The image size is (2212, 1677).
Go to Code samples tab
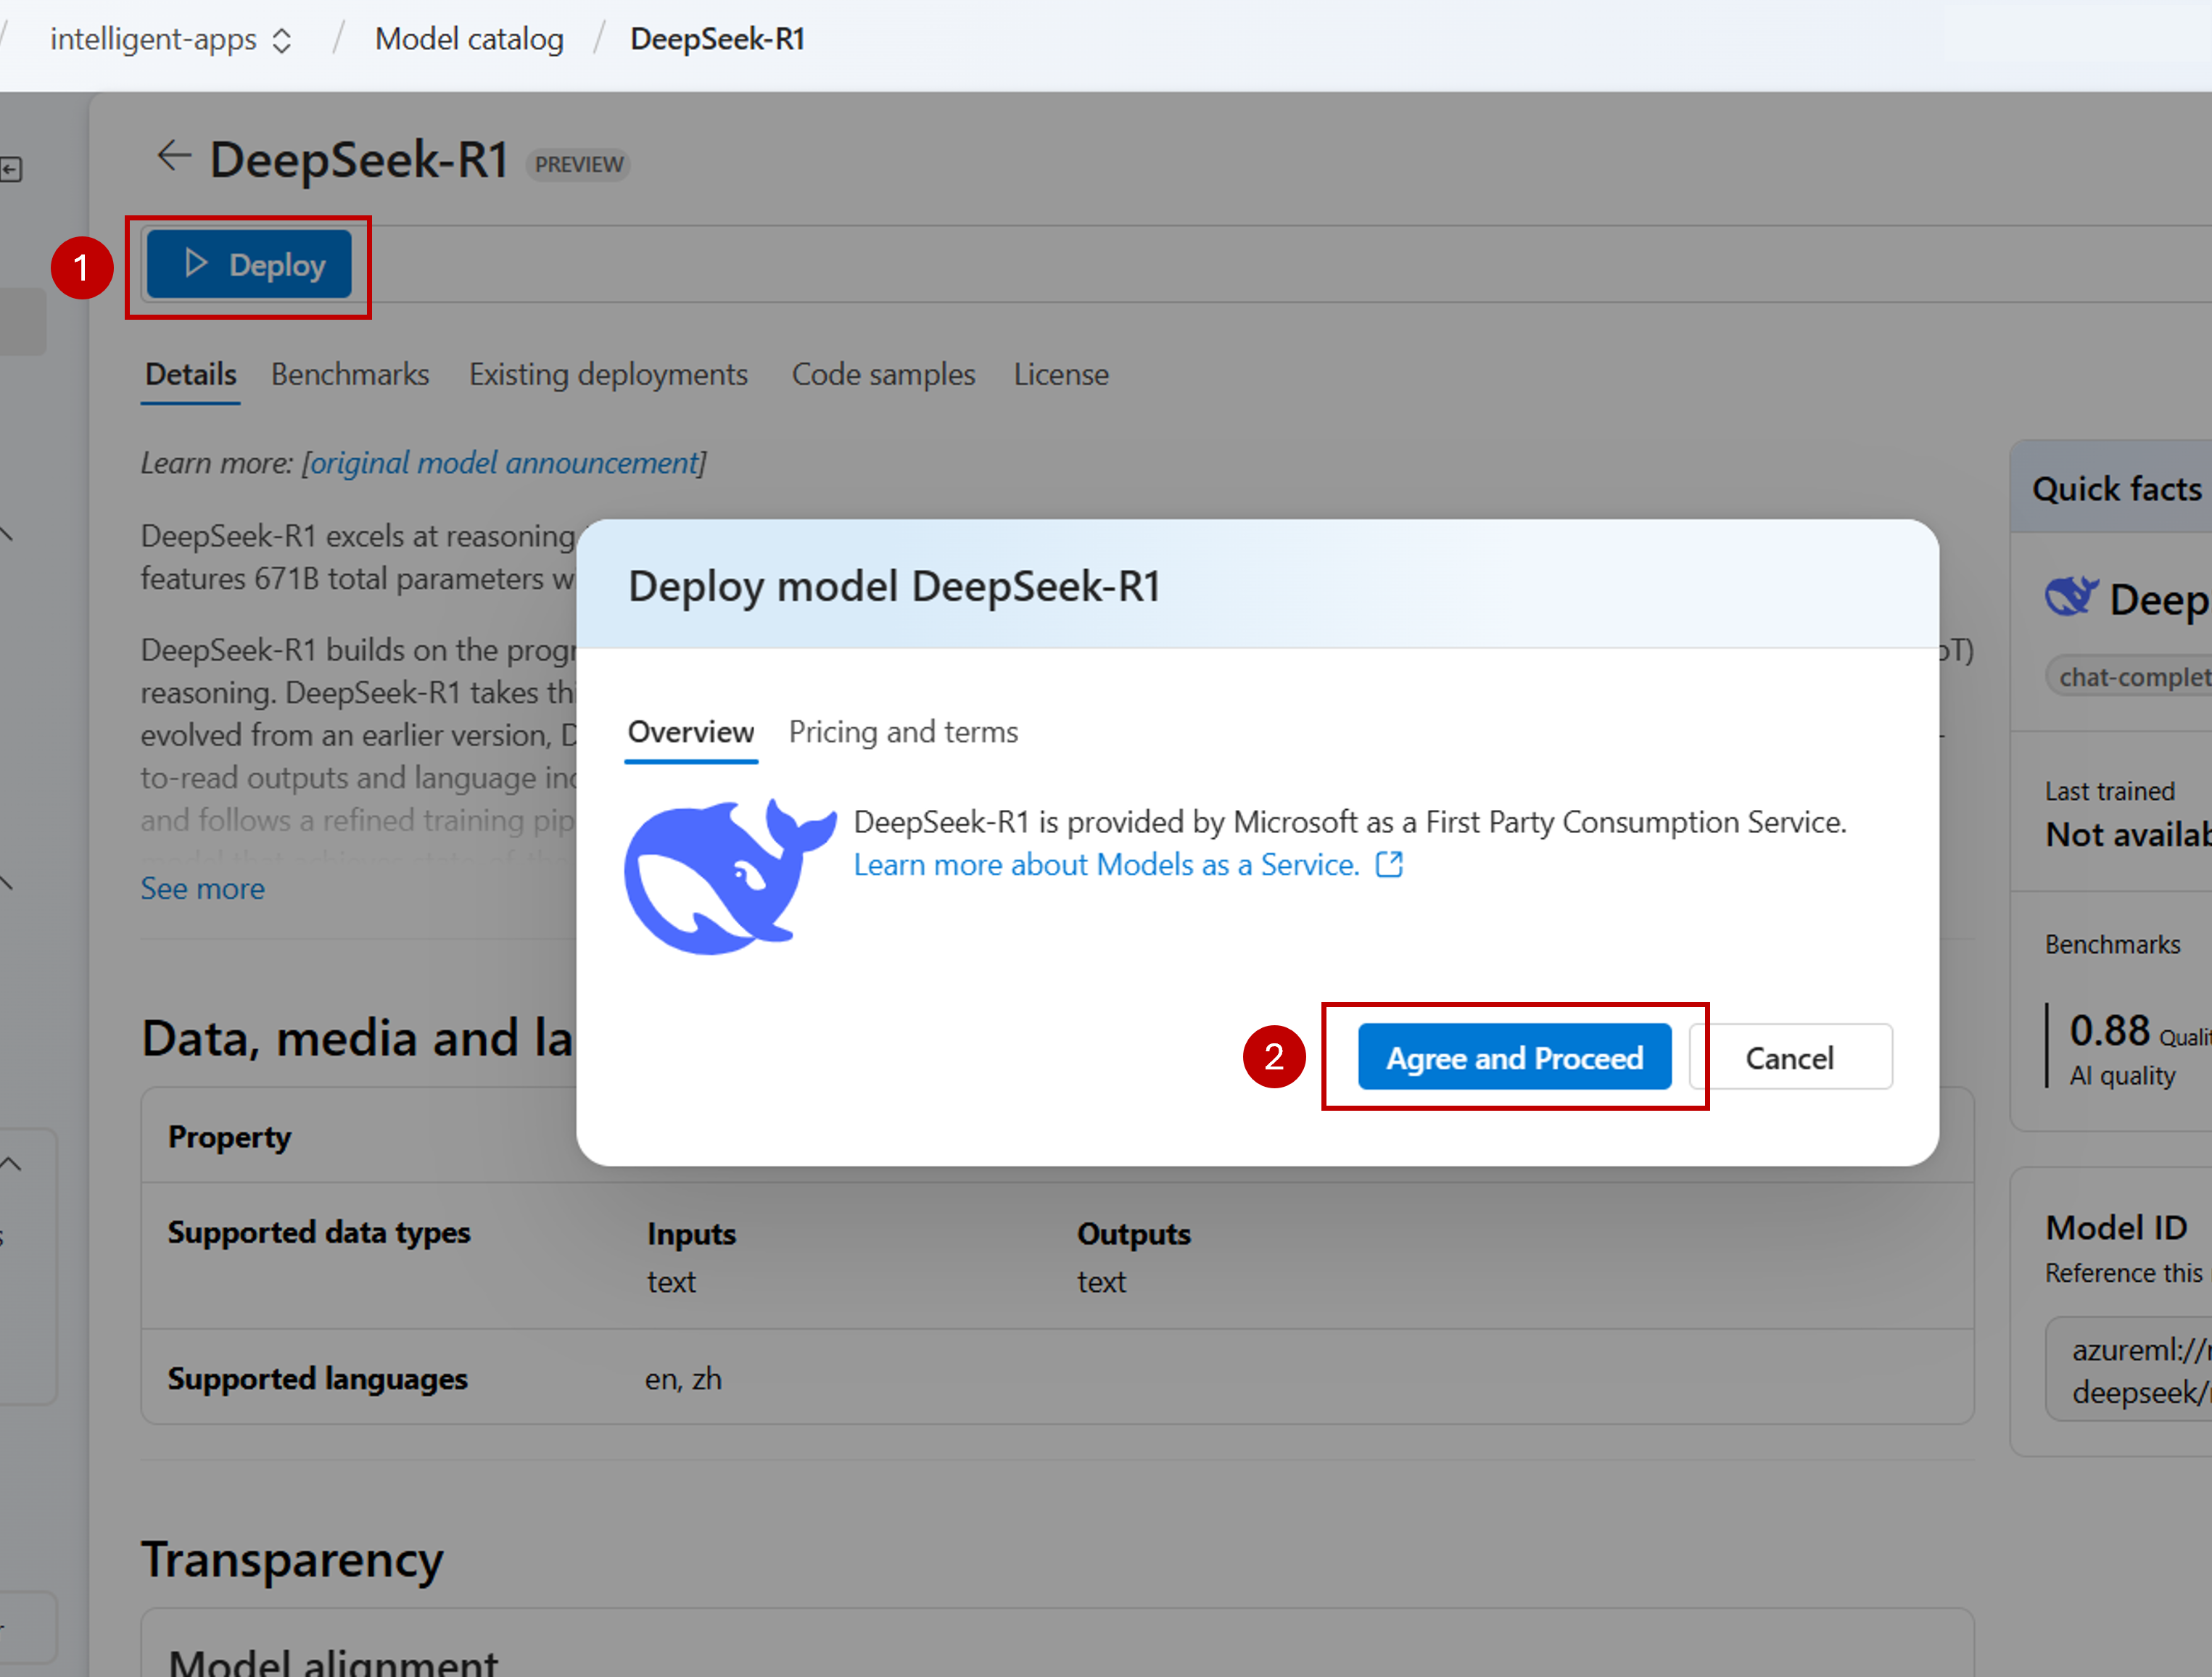[x=883, y=374]
